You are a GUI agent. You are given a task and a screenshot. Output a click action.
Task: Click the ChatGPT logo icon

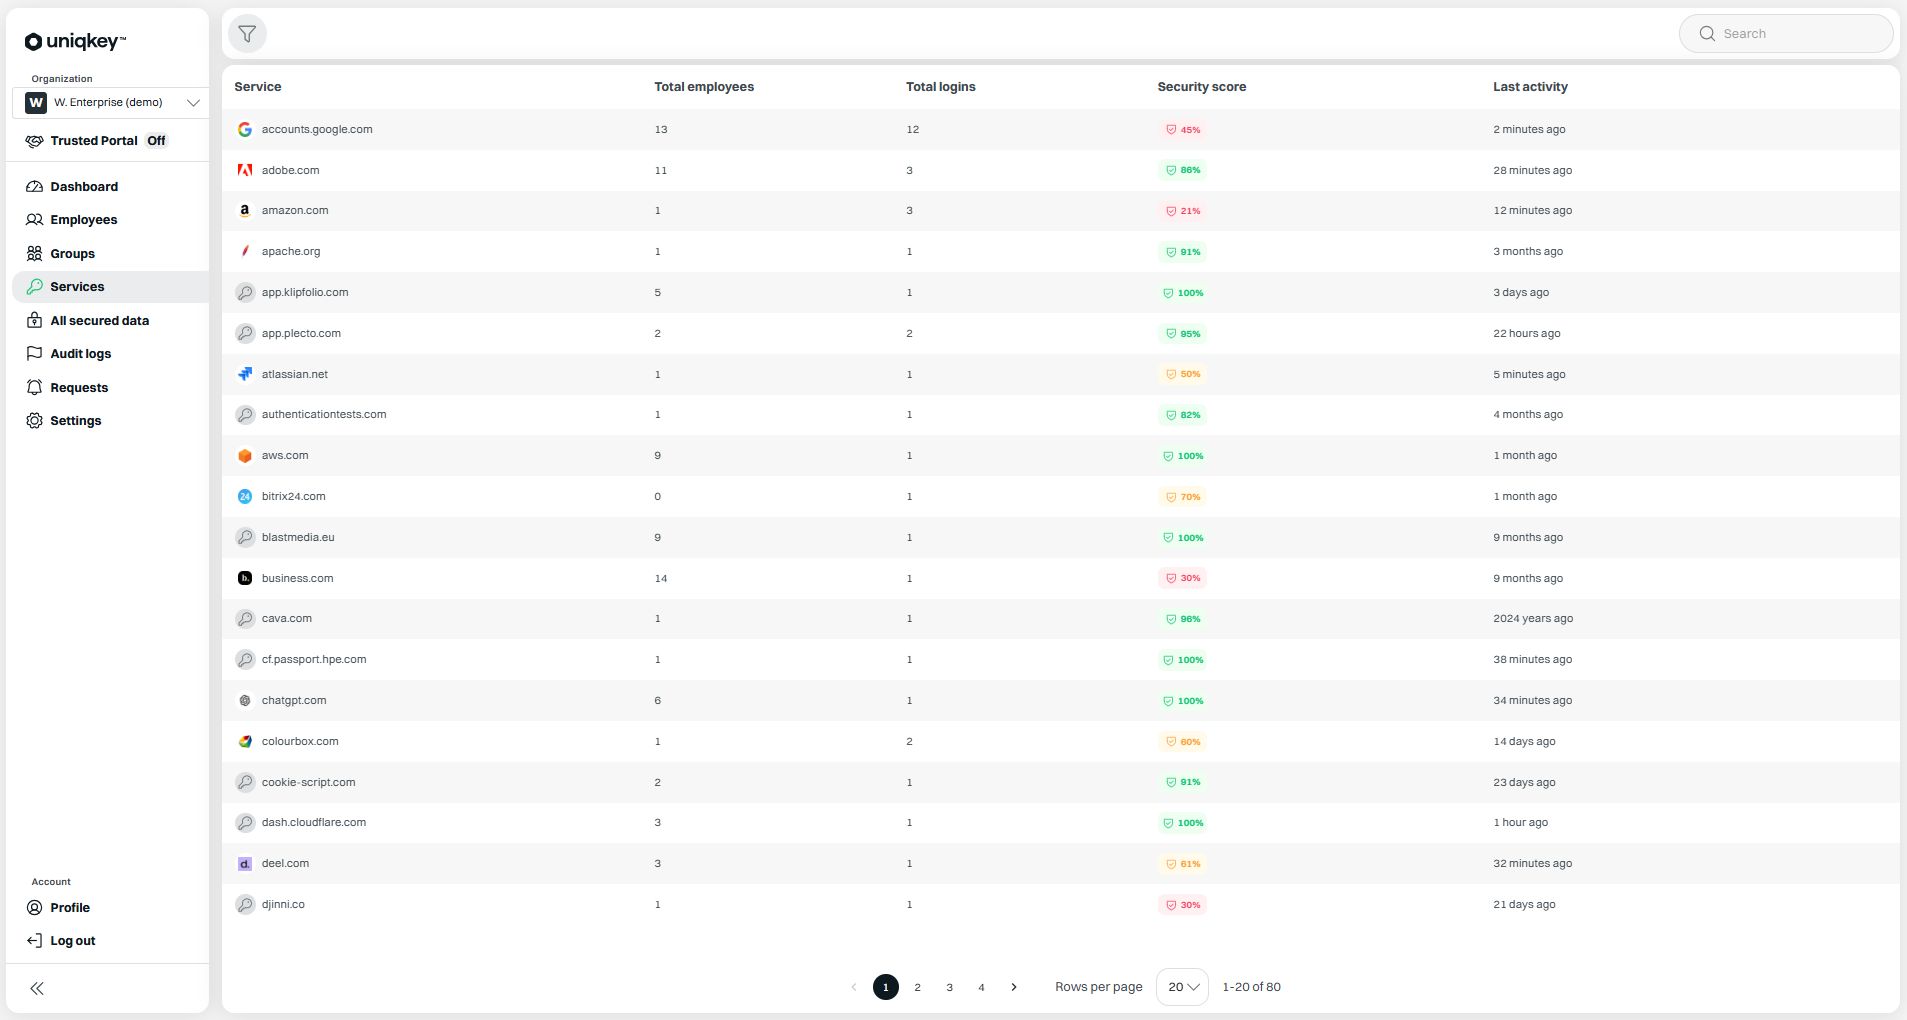(245, 701)
